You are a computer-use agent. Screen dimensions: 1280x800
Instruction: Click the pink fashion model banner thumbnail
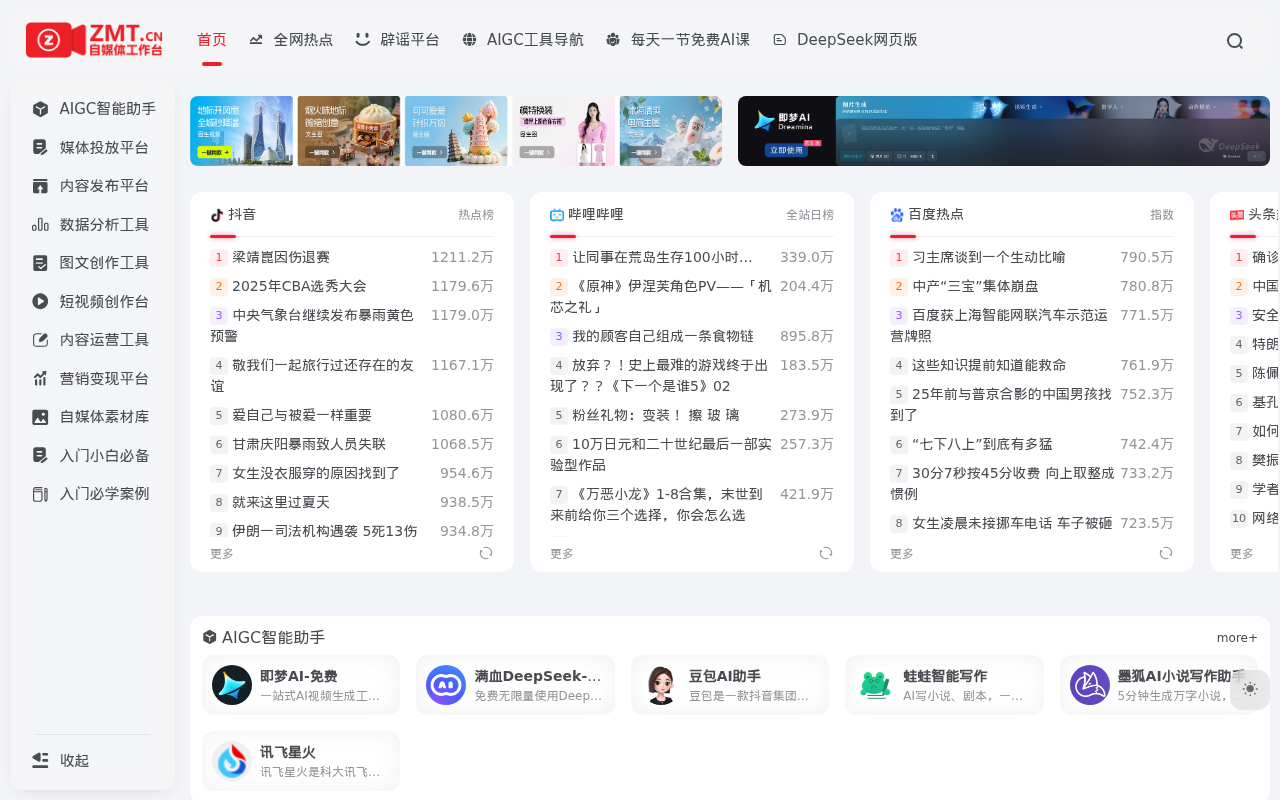564,131
